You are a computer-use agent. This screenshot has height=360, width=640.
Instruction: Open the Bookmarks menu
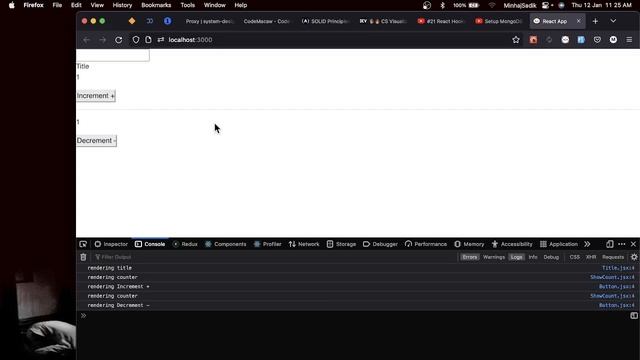point(156,5)
